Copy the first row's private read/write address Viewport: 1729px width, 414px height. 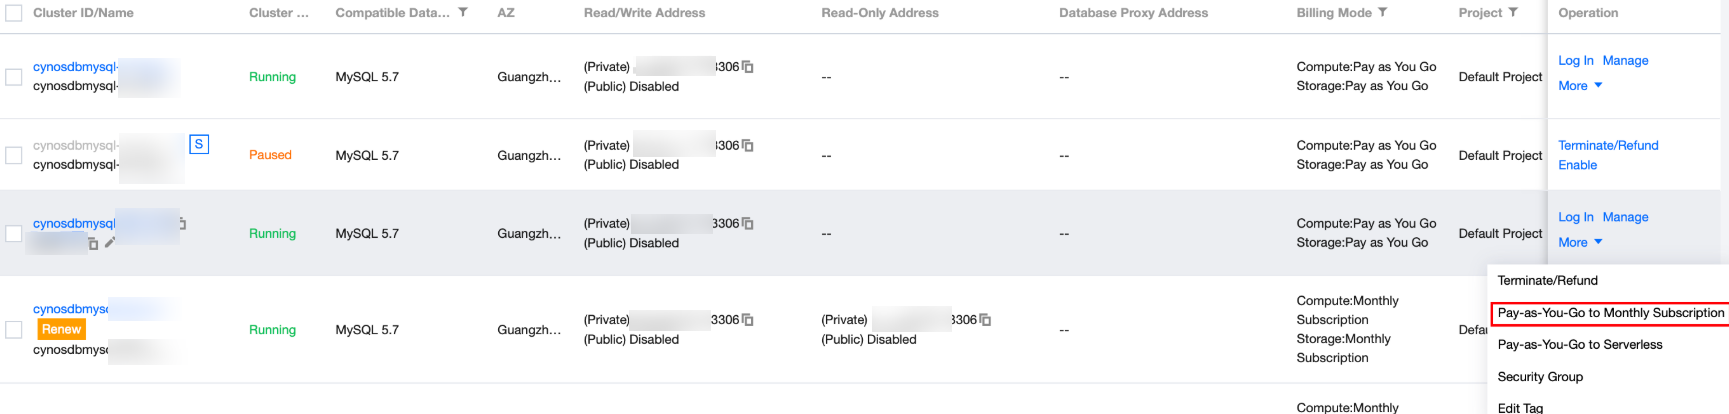tap(748, 67)
